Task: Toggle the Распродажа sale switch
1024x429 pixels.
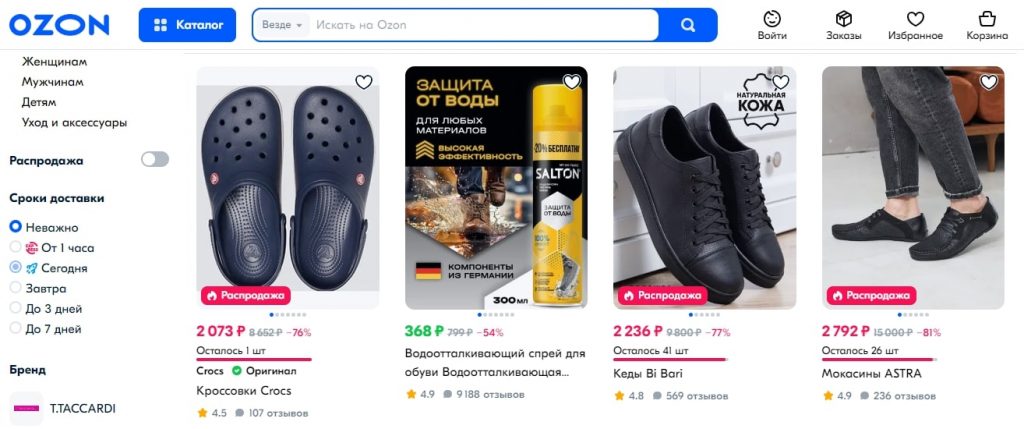Action: pos(155,159)
